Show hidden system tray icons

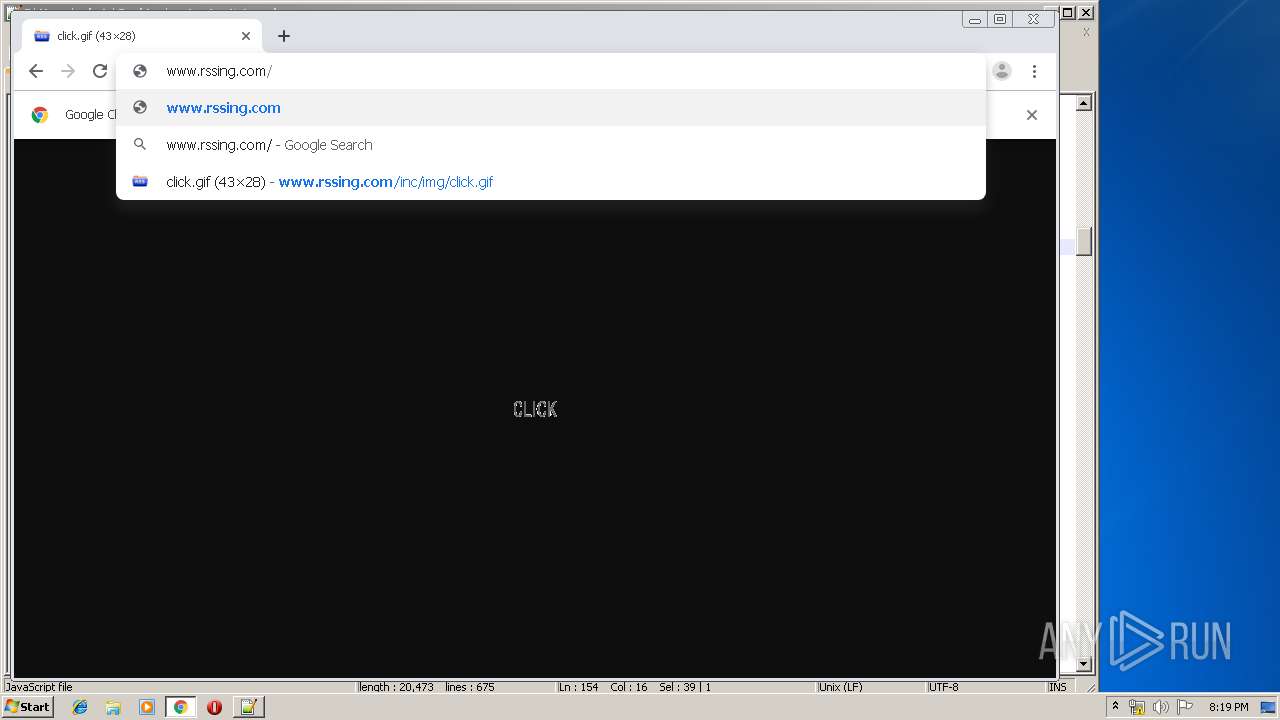1115,707
